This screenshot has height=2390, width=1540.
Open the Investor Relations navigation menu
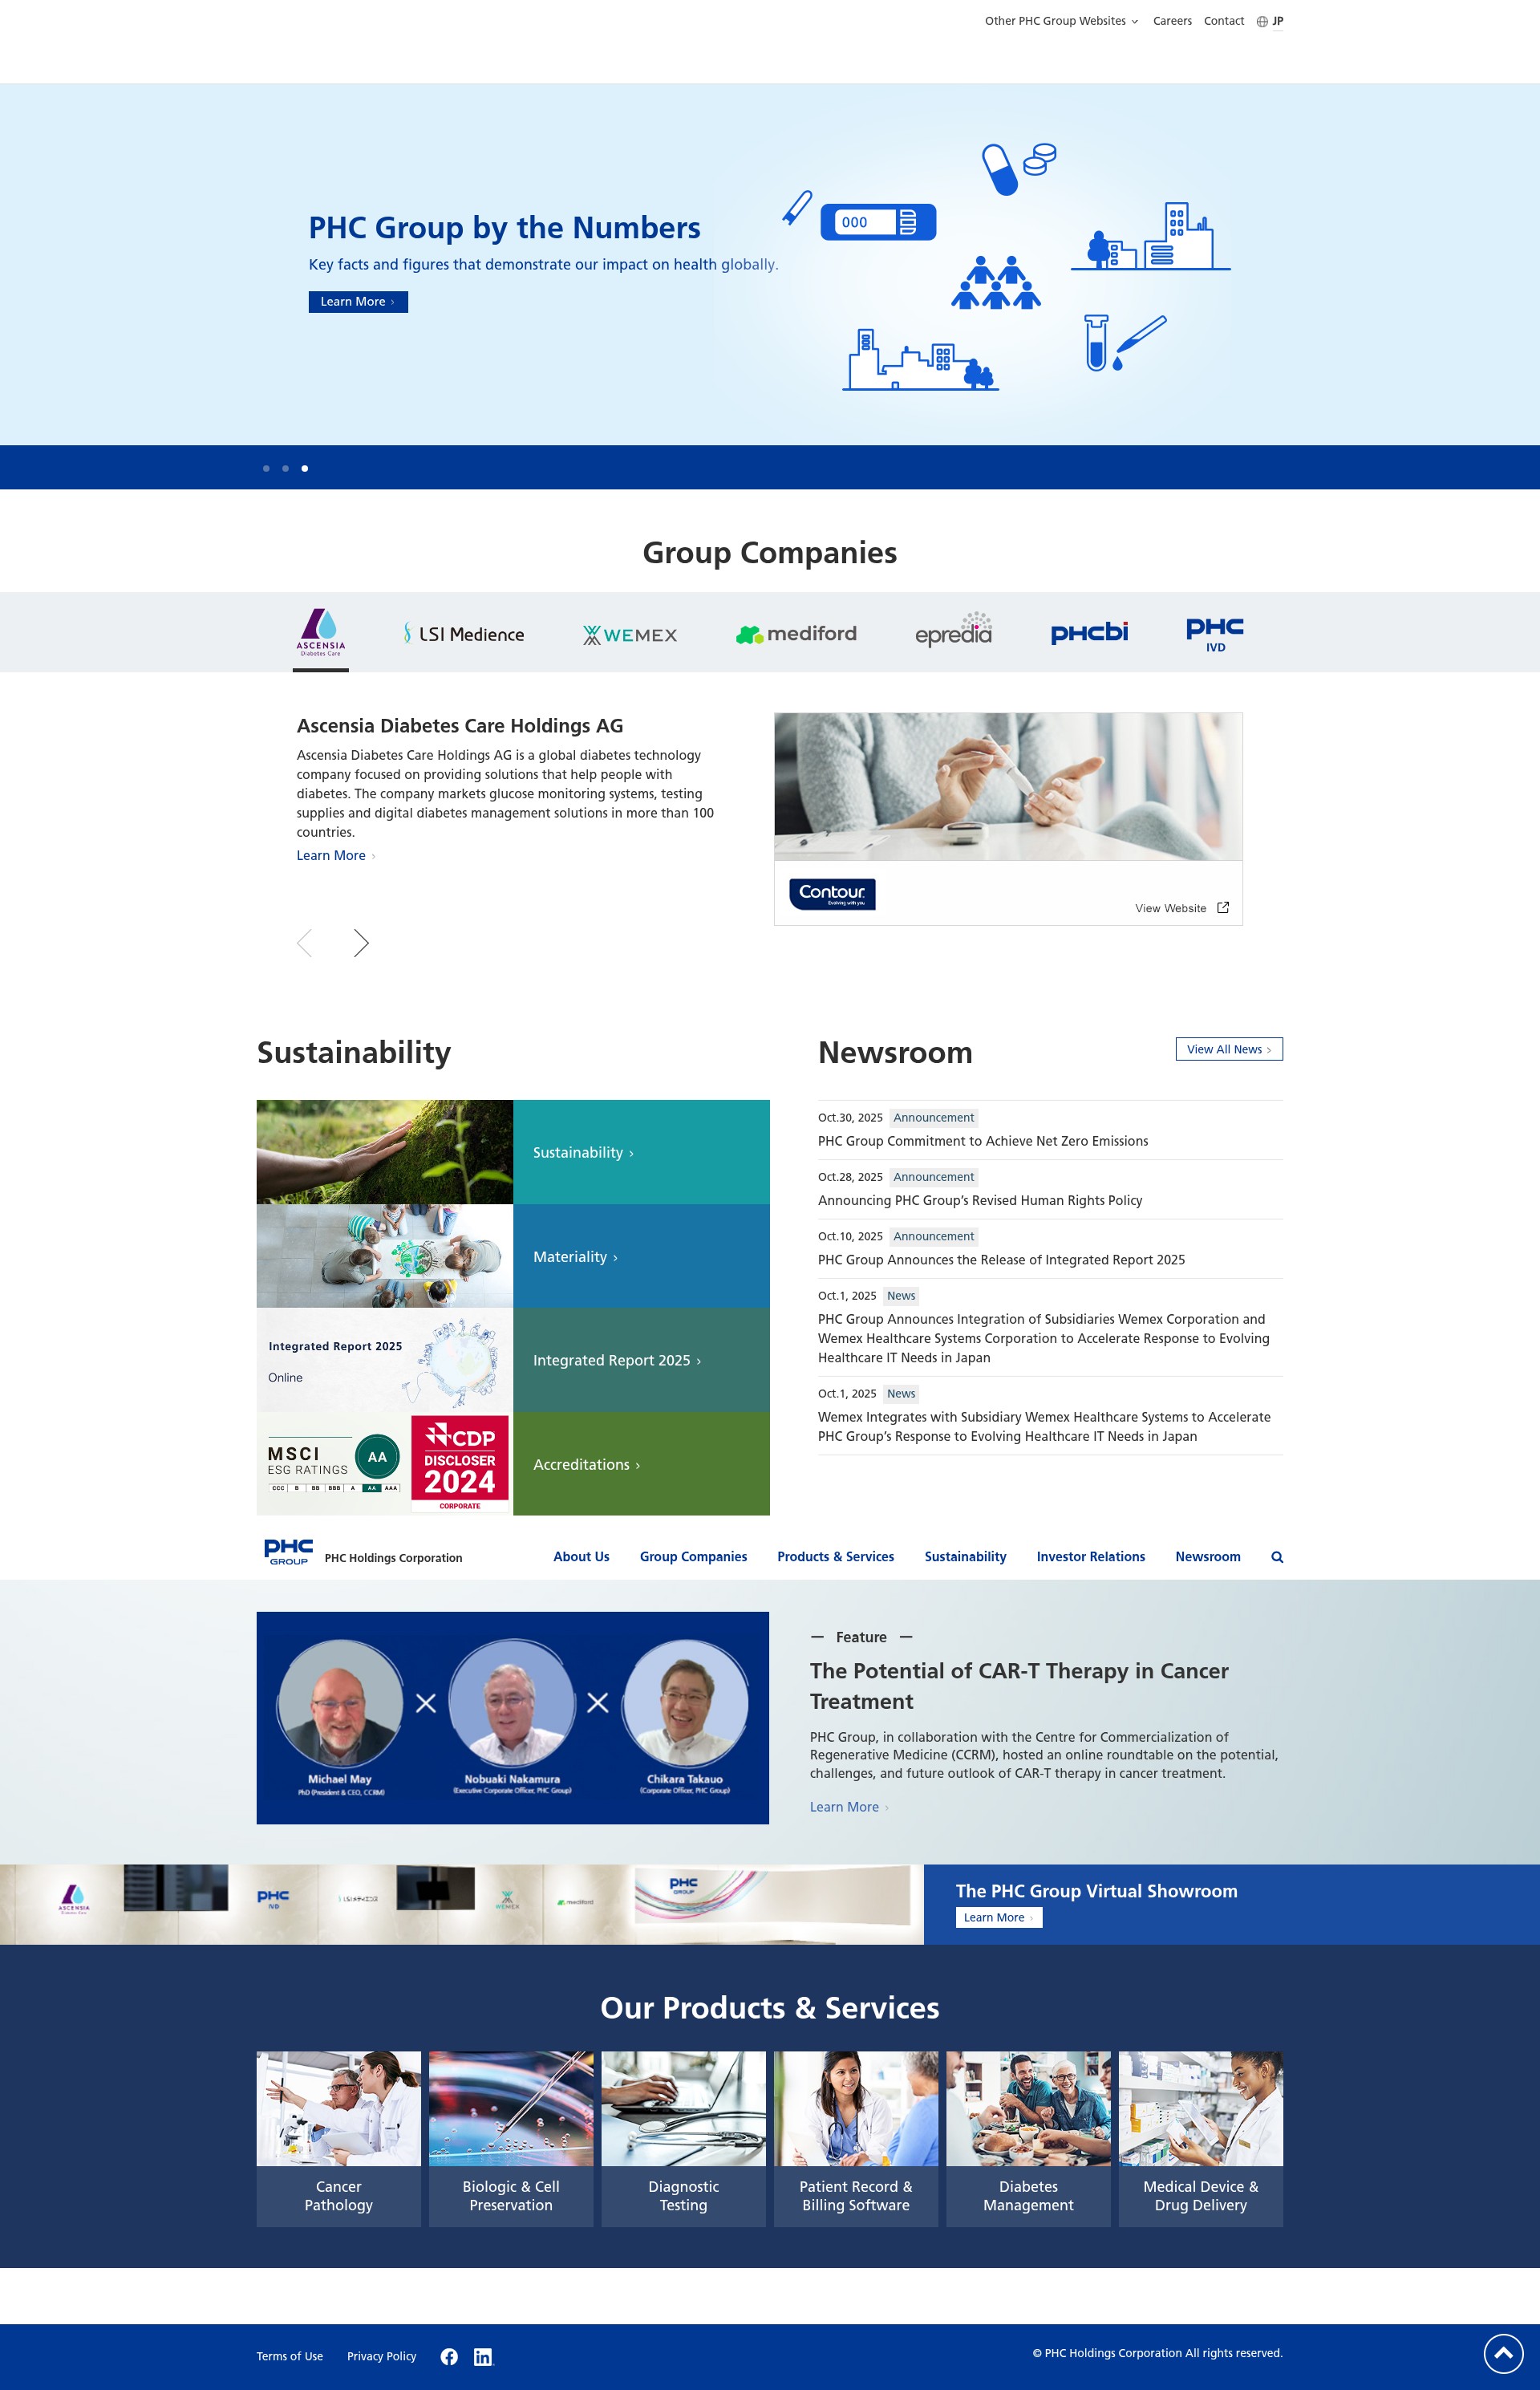tap(1090, 1557)
